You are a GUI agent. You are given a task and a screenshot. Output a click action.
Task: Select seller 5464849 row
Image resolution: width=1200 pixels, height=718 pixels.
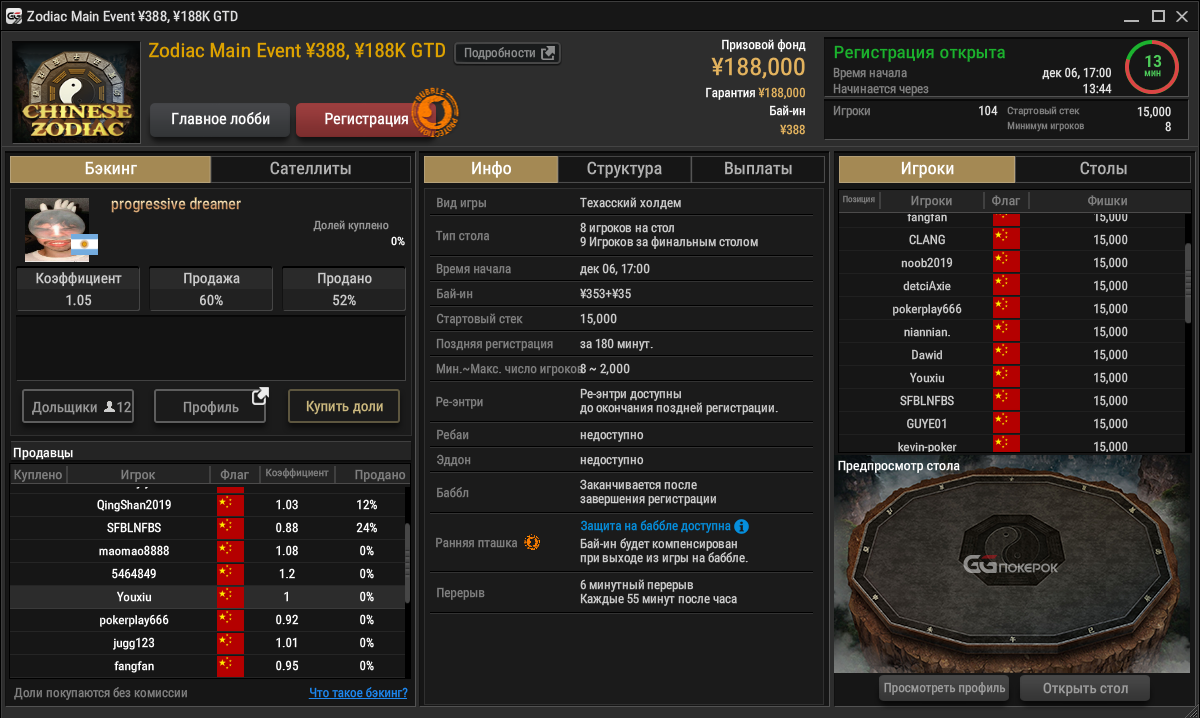[x=208, y=574]
